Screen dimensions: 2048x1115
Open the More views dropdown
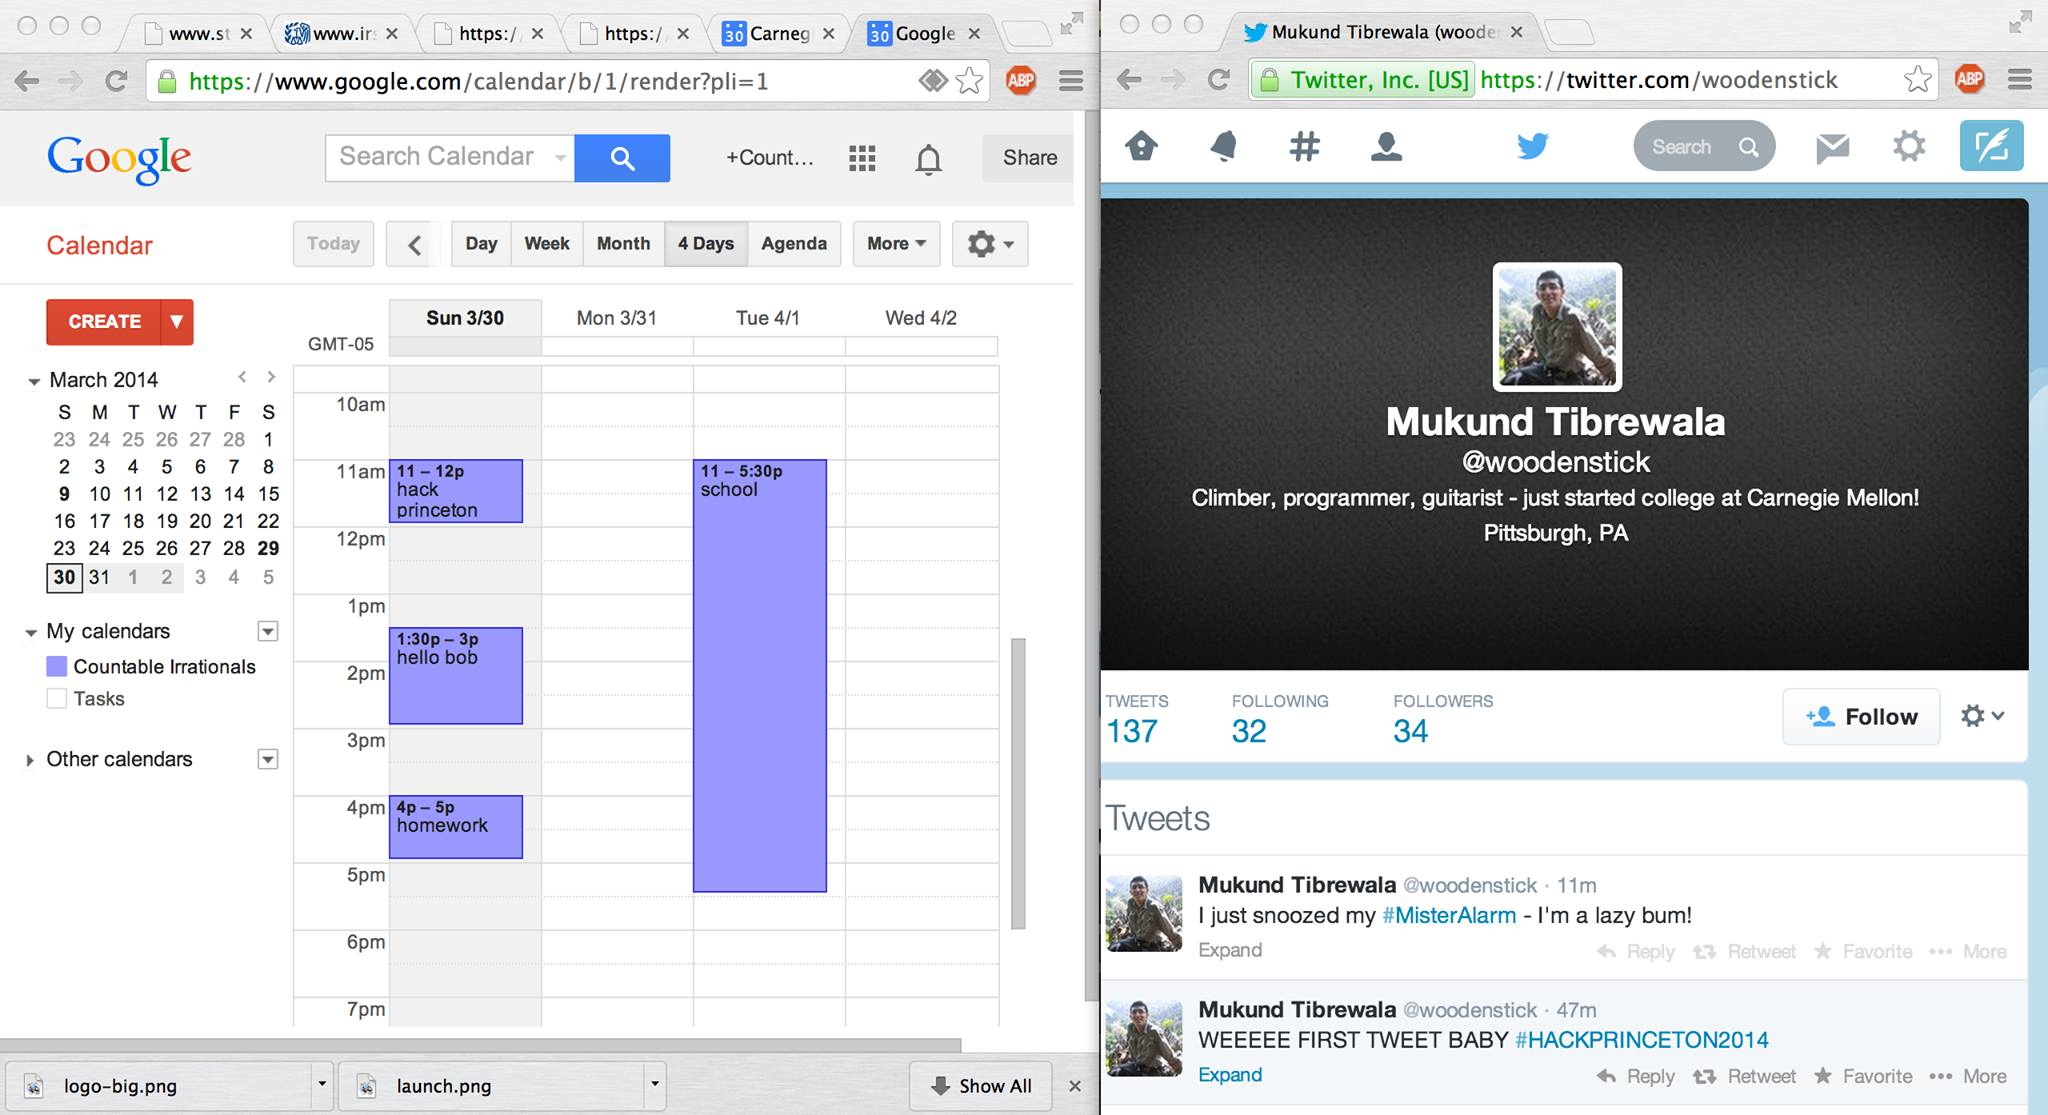coord(896,244)
